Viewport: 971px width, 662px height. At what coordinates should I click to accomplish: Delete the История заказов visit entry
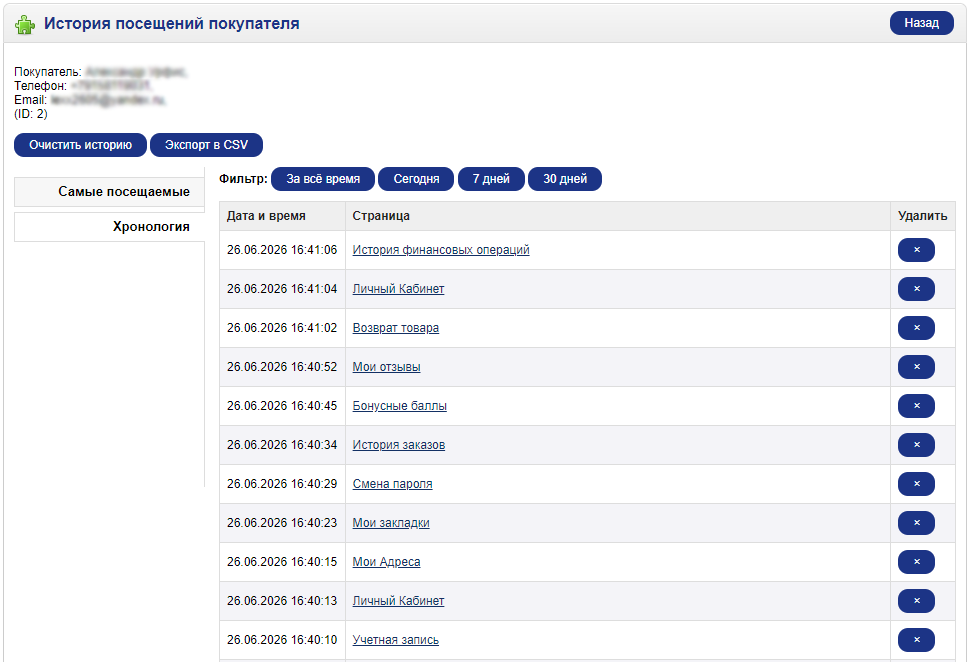point(916,445)
